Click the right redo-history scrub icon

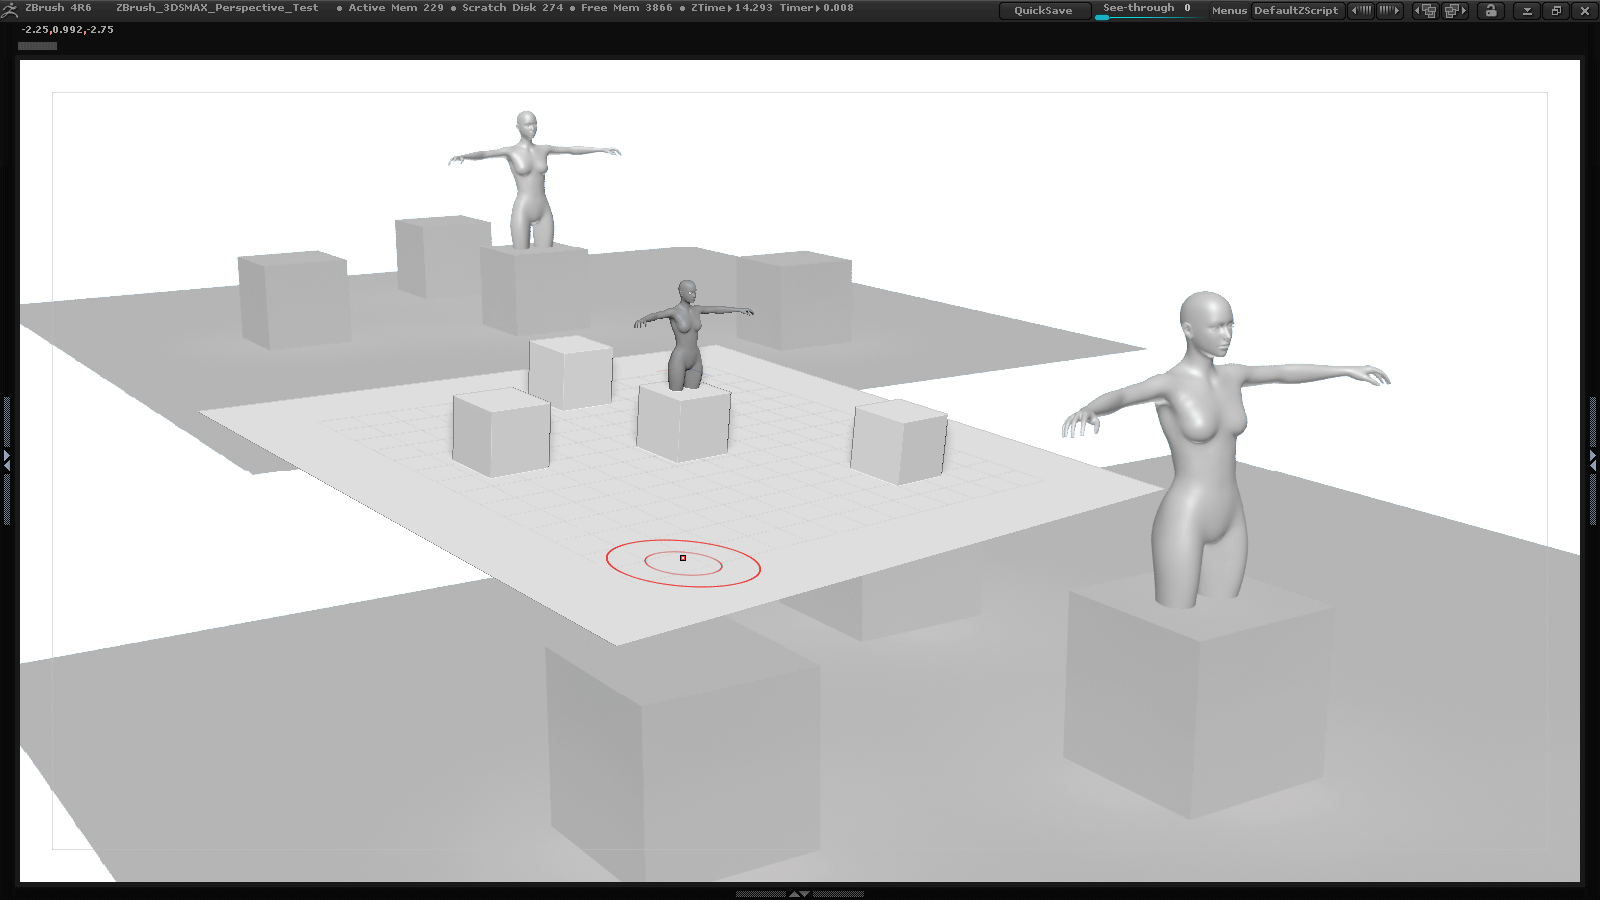point(1390,10)
